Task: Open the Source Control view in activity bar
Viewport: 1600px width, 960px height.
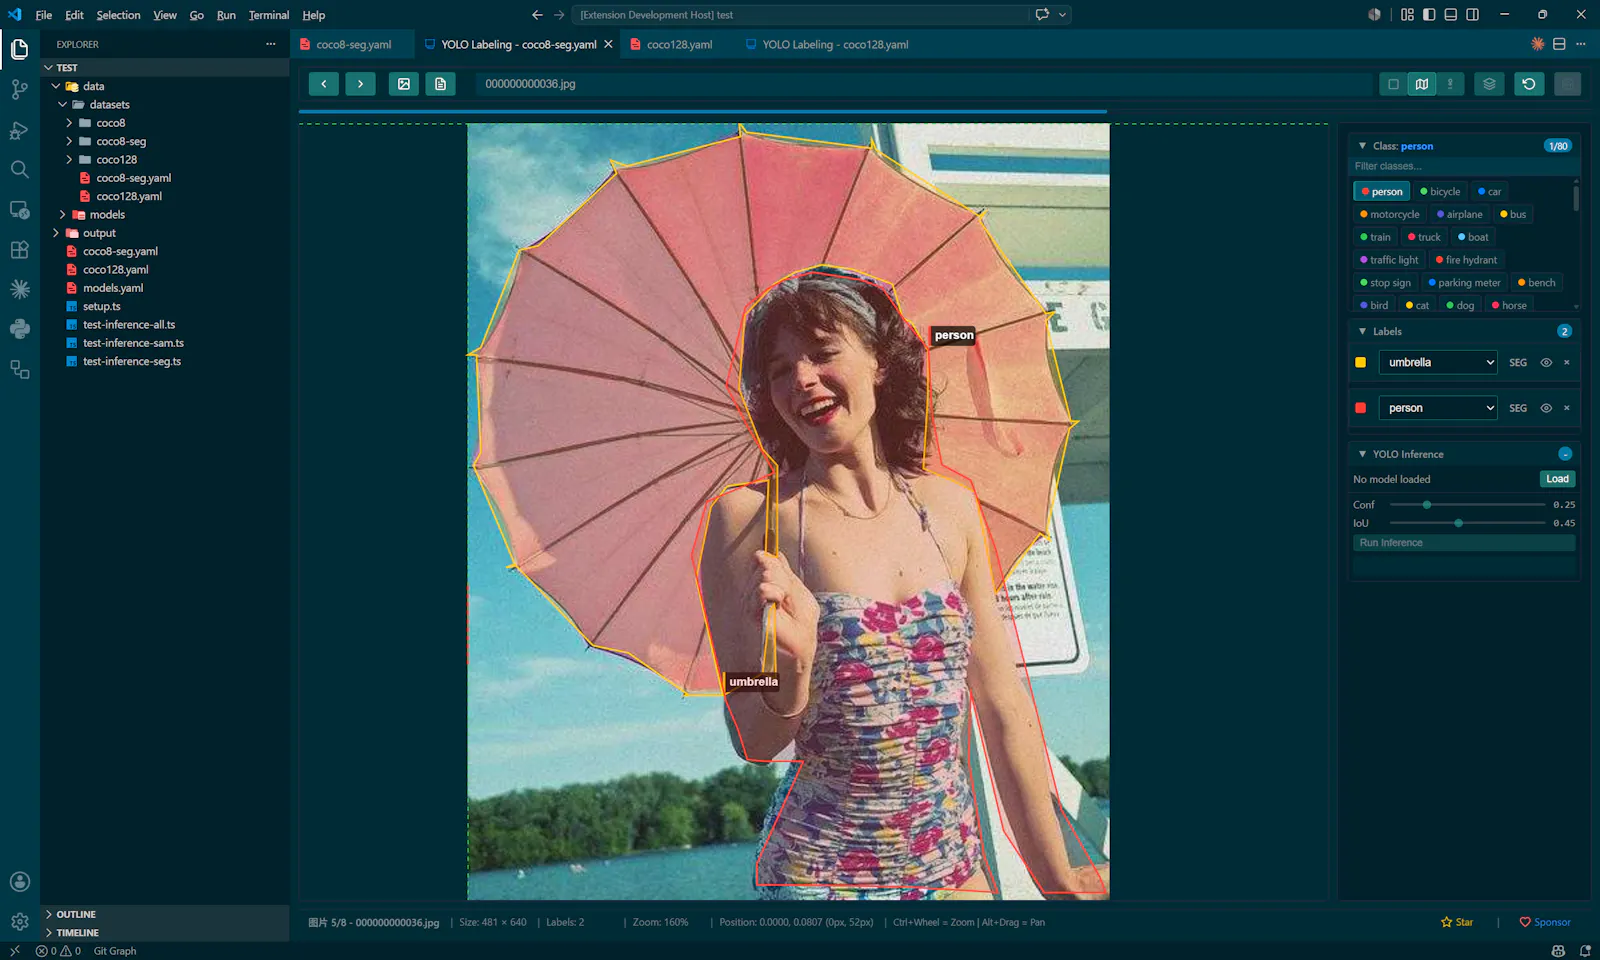Action: tap(19, 89)
